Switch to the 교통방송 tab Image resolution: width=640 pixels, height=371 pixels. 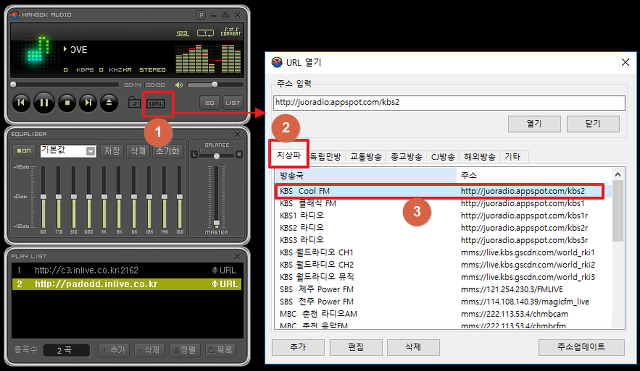366,157
